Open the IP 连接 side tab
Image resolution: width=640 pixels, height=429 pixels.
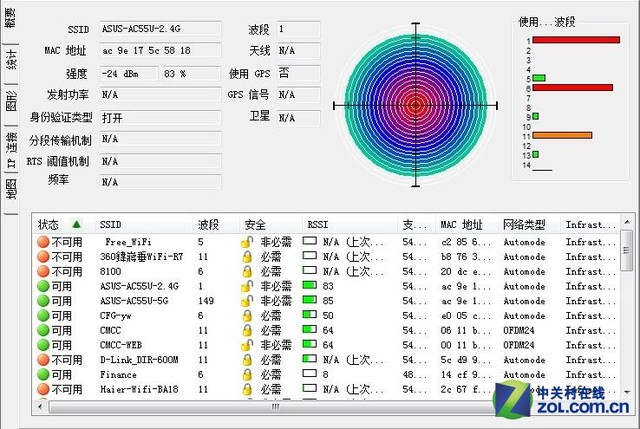point(11,149)
